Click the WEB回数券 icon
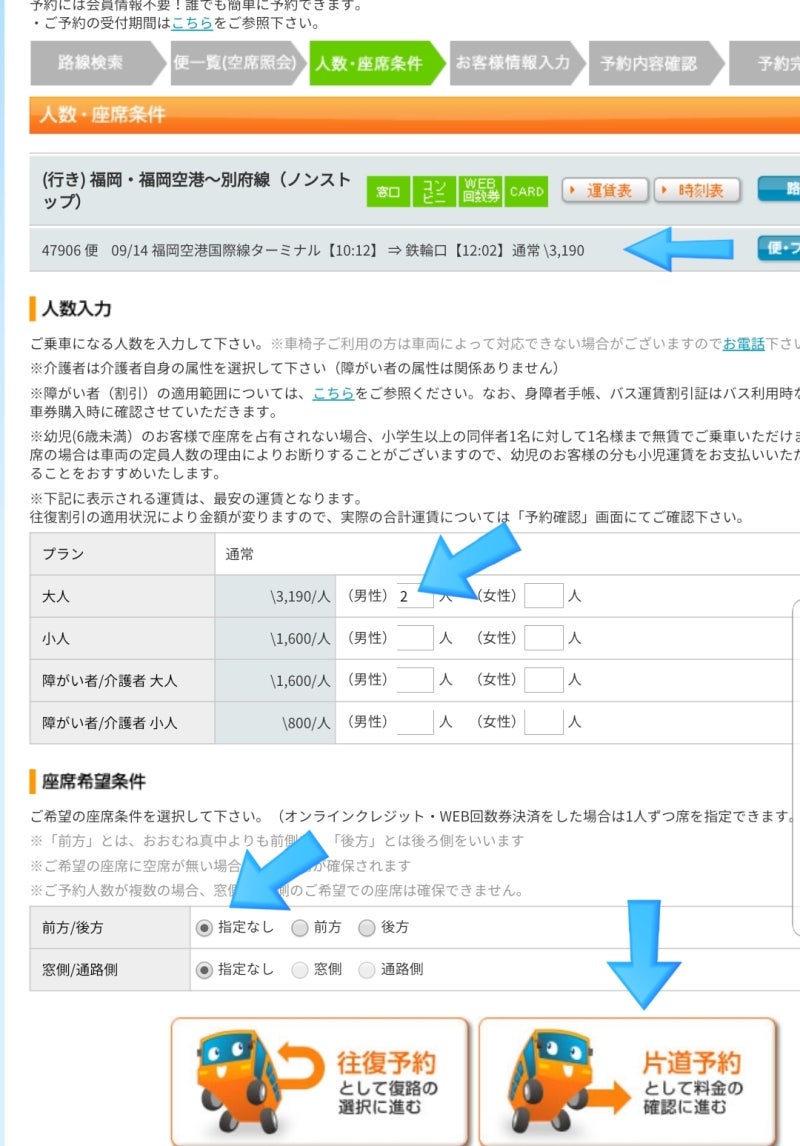 pos(480,191)
